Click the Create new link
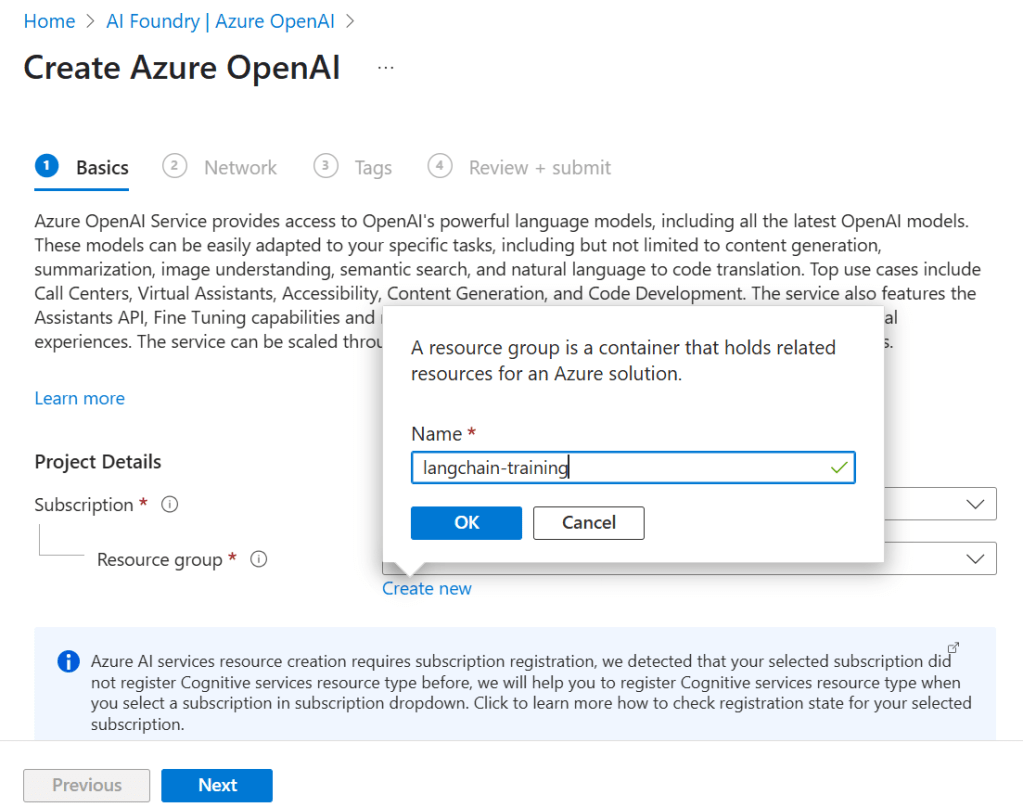Viewport: 1023px width, 807px height. point(427,589)
